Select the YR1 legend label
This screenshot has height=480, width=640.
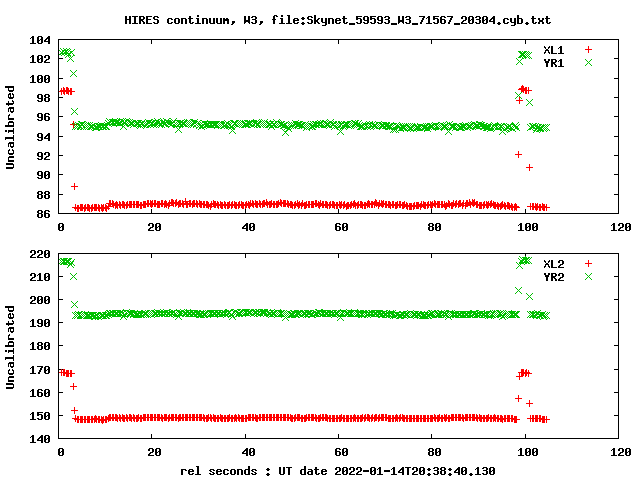(553, 63)
